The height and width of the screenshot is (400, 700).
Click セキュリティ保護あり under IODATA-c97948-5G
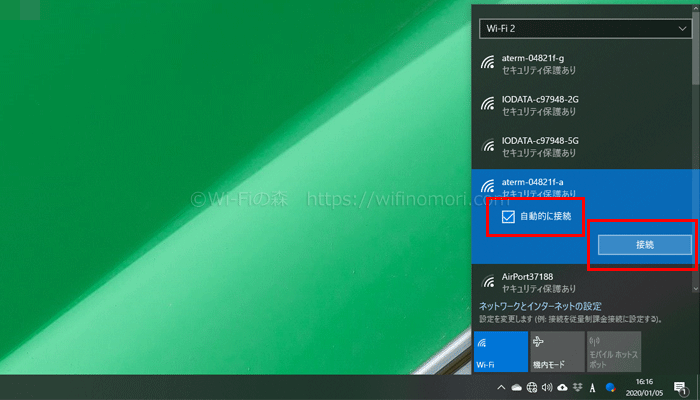point(538,153)
